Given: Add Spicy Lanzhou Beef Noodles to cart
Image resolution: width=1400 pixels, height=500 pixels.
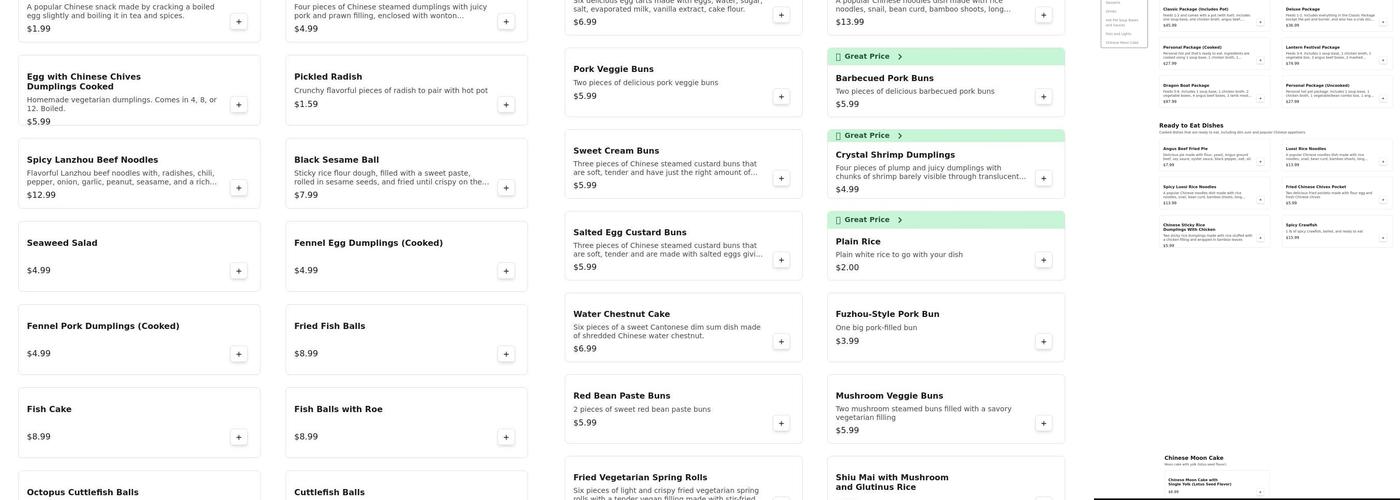Looking at the screenshot, I should [239, 188].
